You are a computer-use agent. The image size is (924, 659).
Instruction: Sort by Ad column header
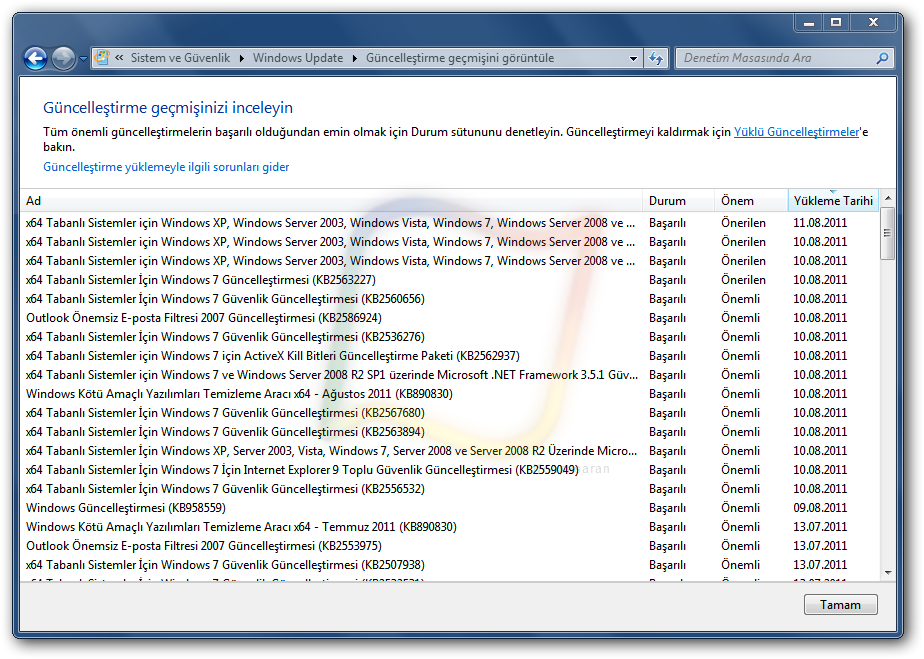(x=331, y=200)
